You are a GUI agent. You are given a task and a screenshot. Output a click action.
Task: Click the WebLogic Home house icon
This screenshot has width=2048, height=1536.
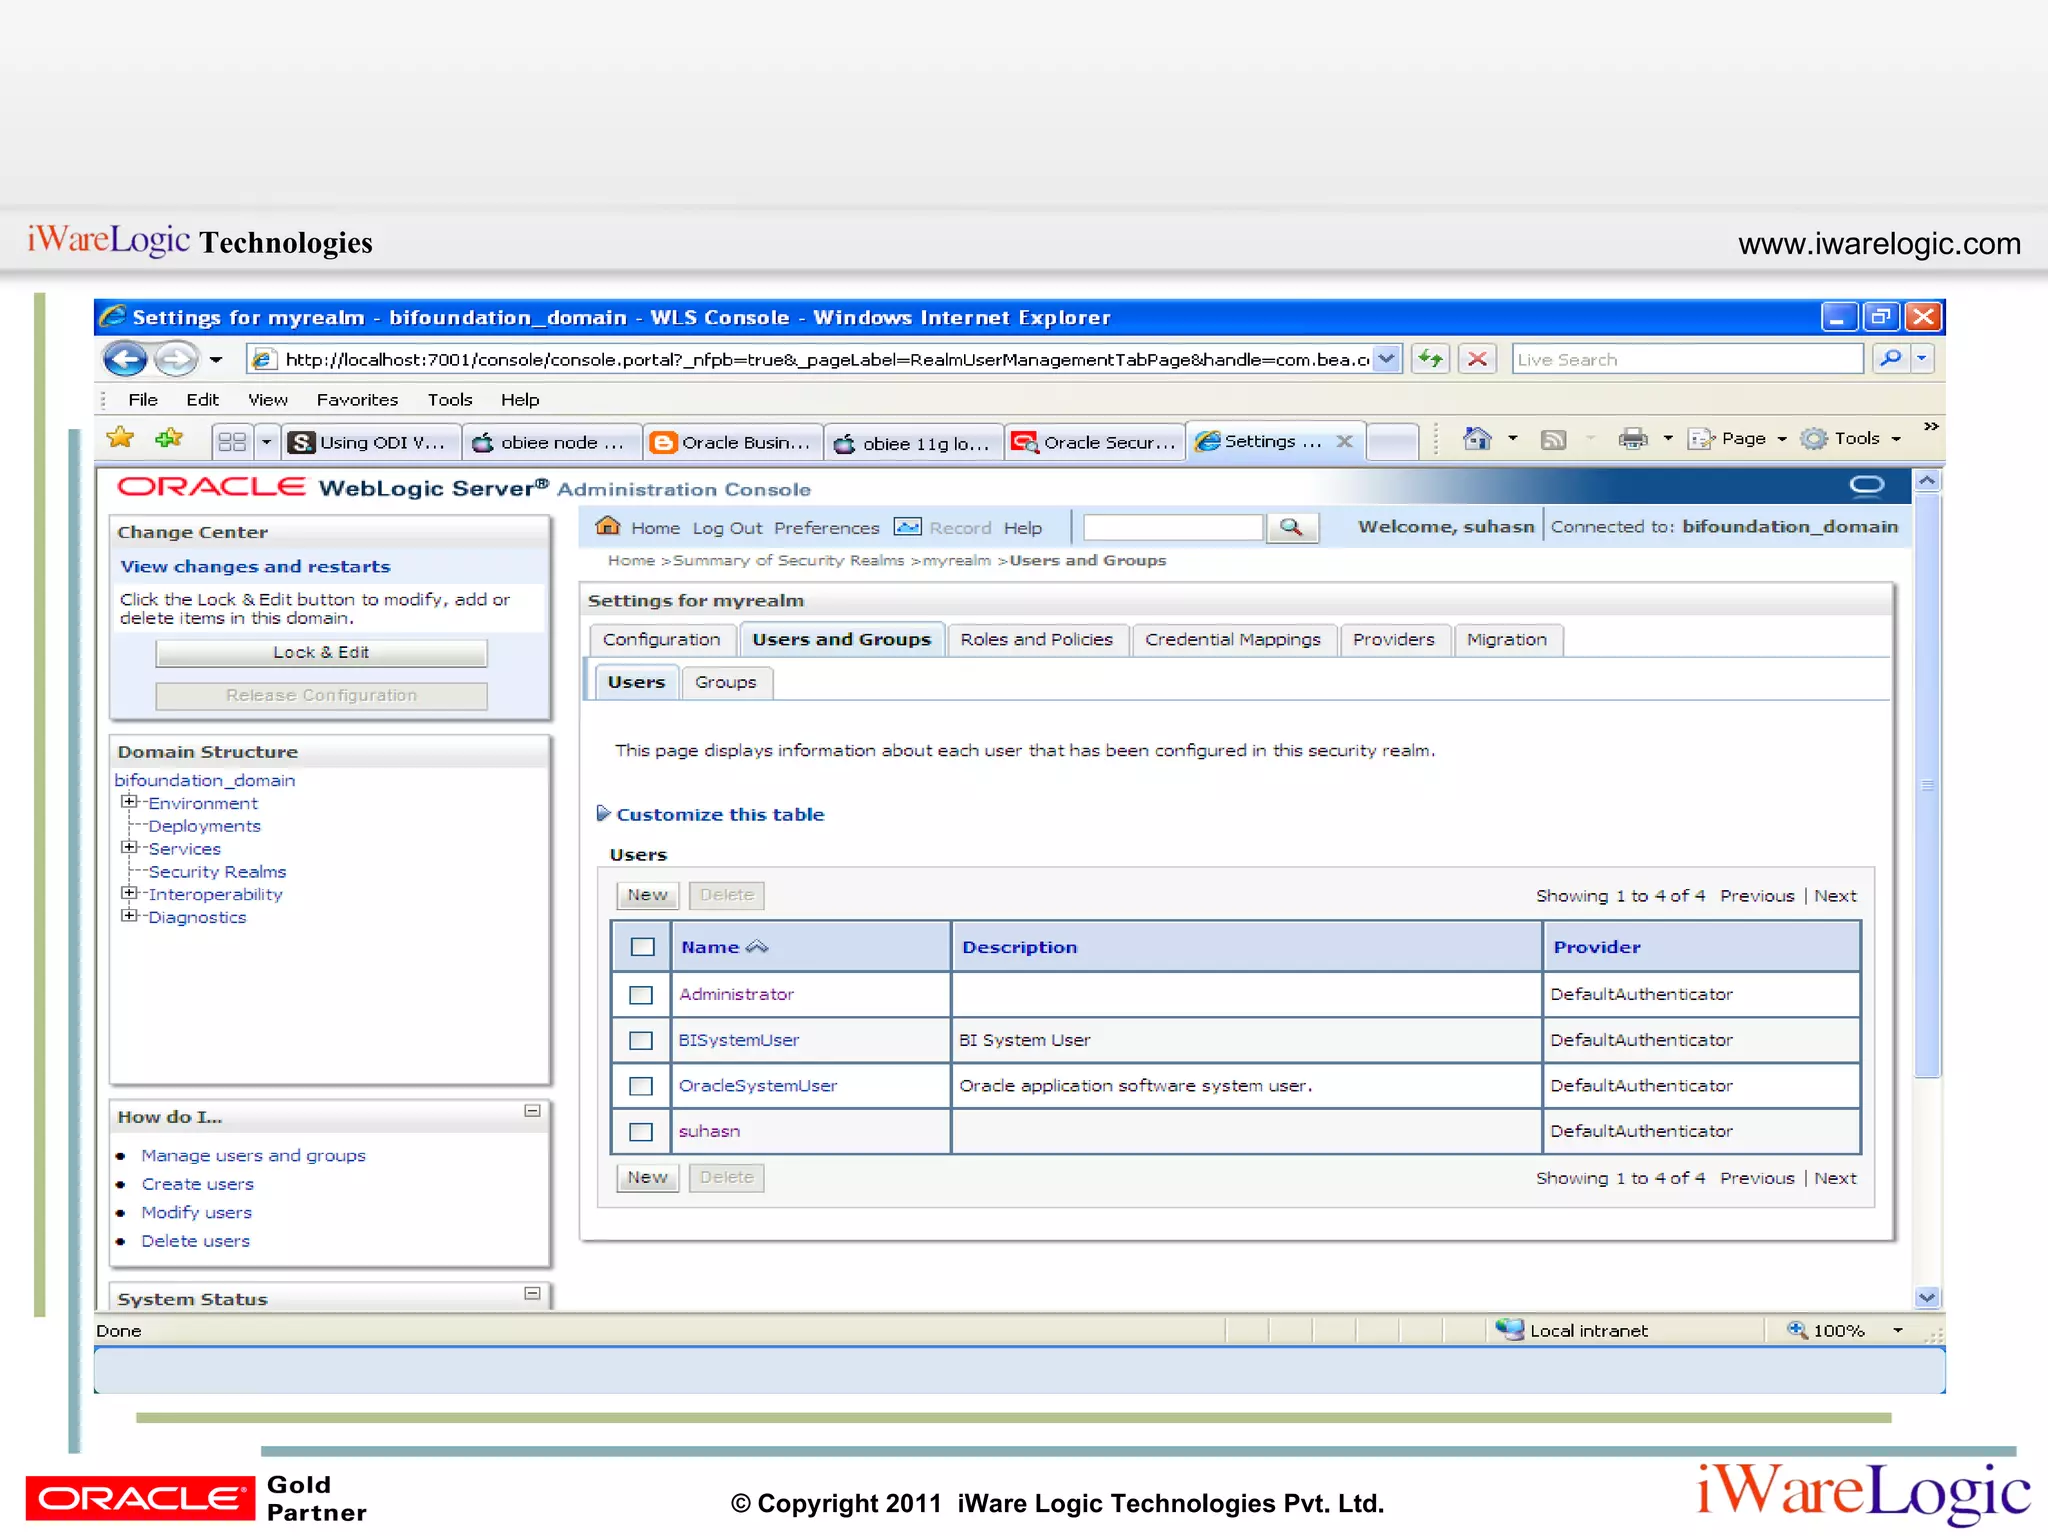click(x=607, y=527)
